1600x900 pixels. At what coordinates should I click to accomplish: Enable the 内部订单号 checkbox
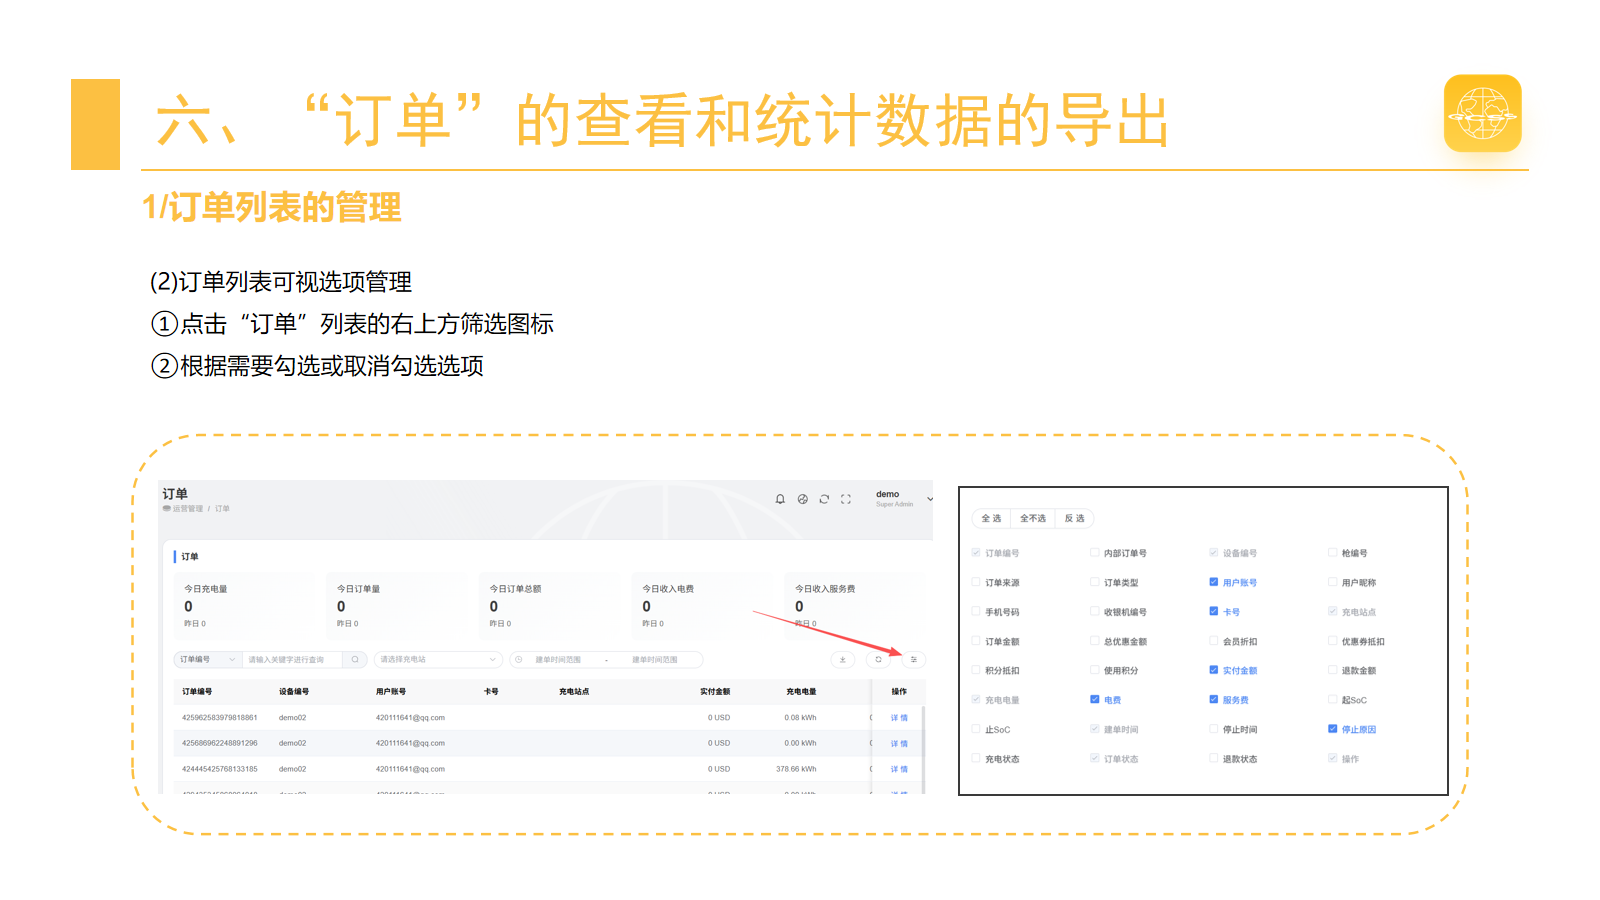pos(1095,553)
